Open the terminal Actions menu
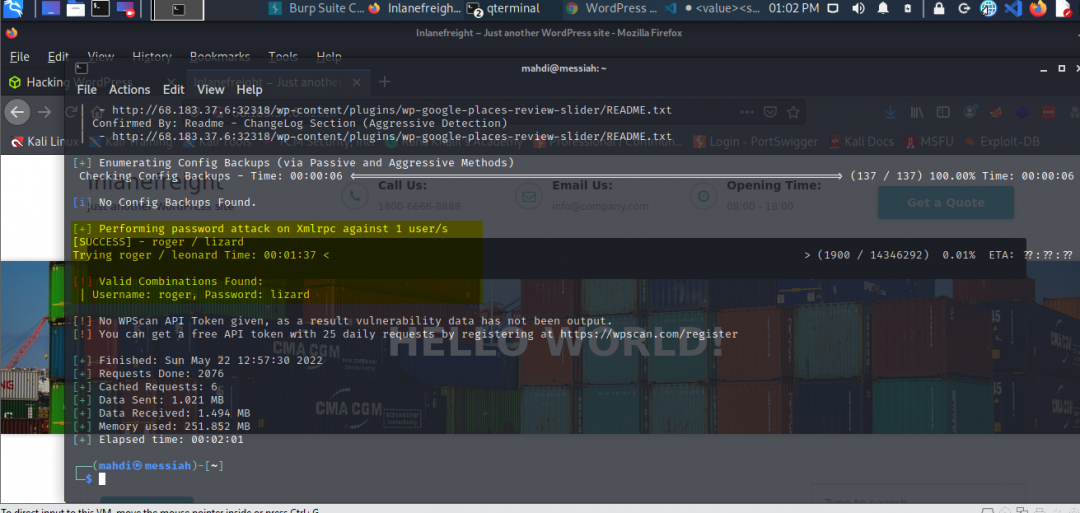Viewport: 1080px width, 513px height. click(x=129, y=90)
